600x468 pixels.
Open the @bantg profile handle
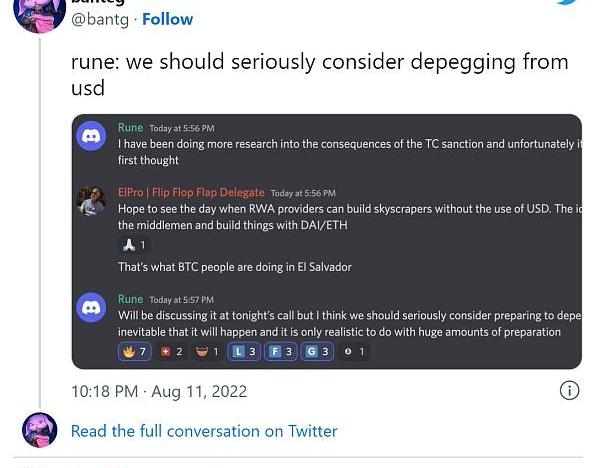pyautogui.click(x=102, y=19)
